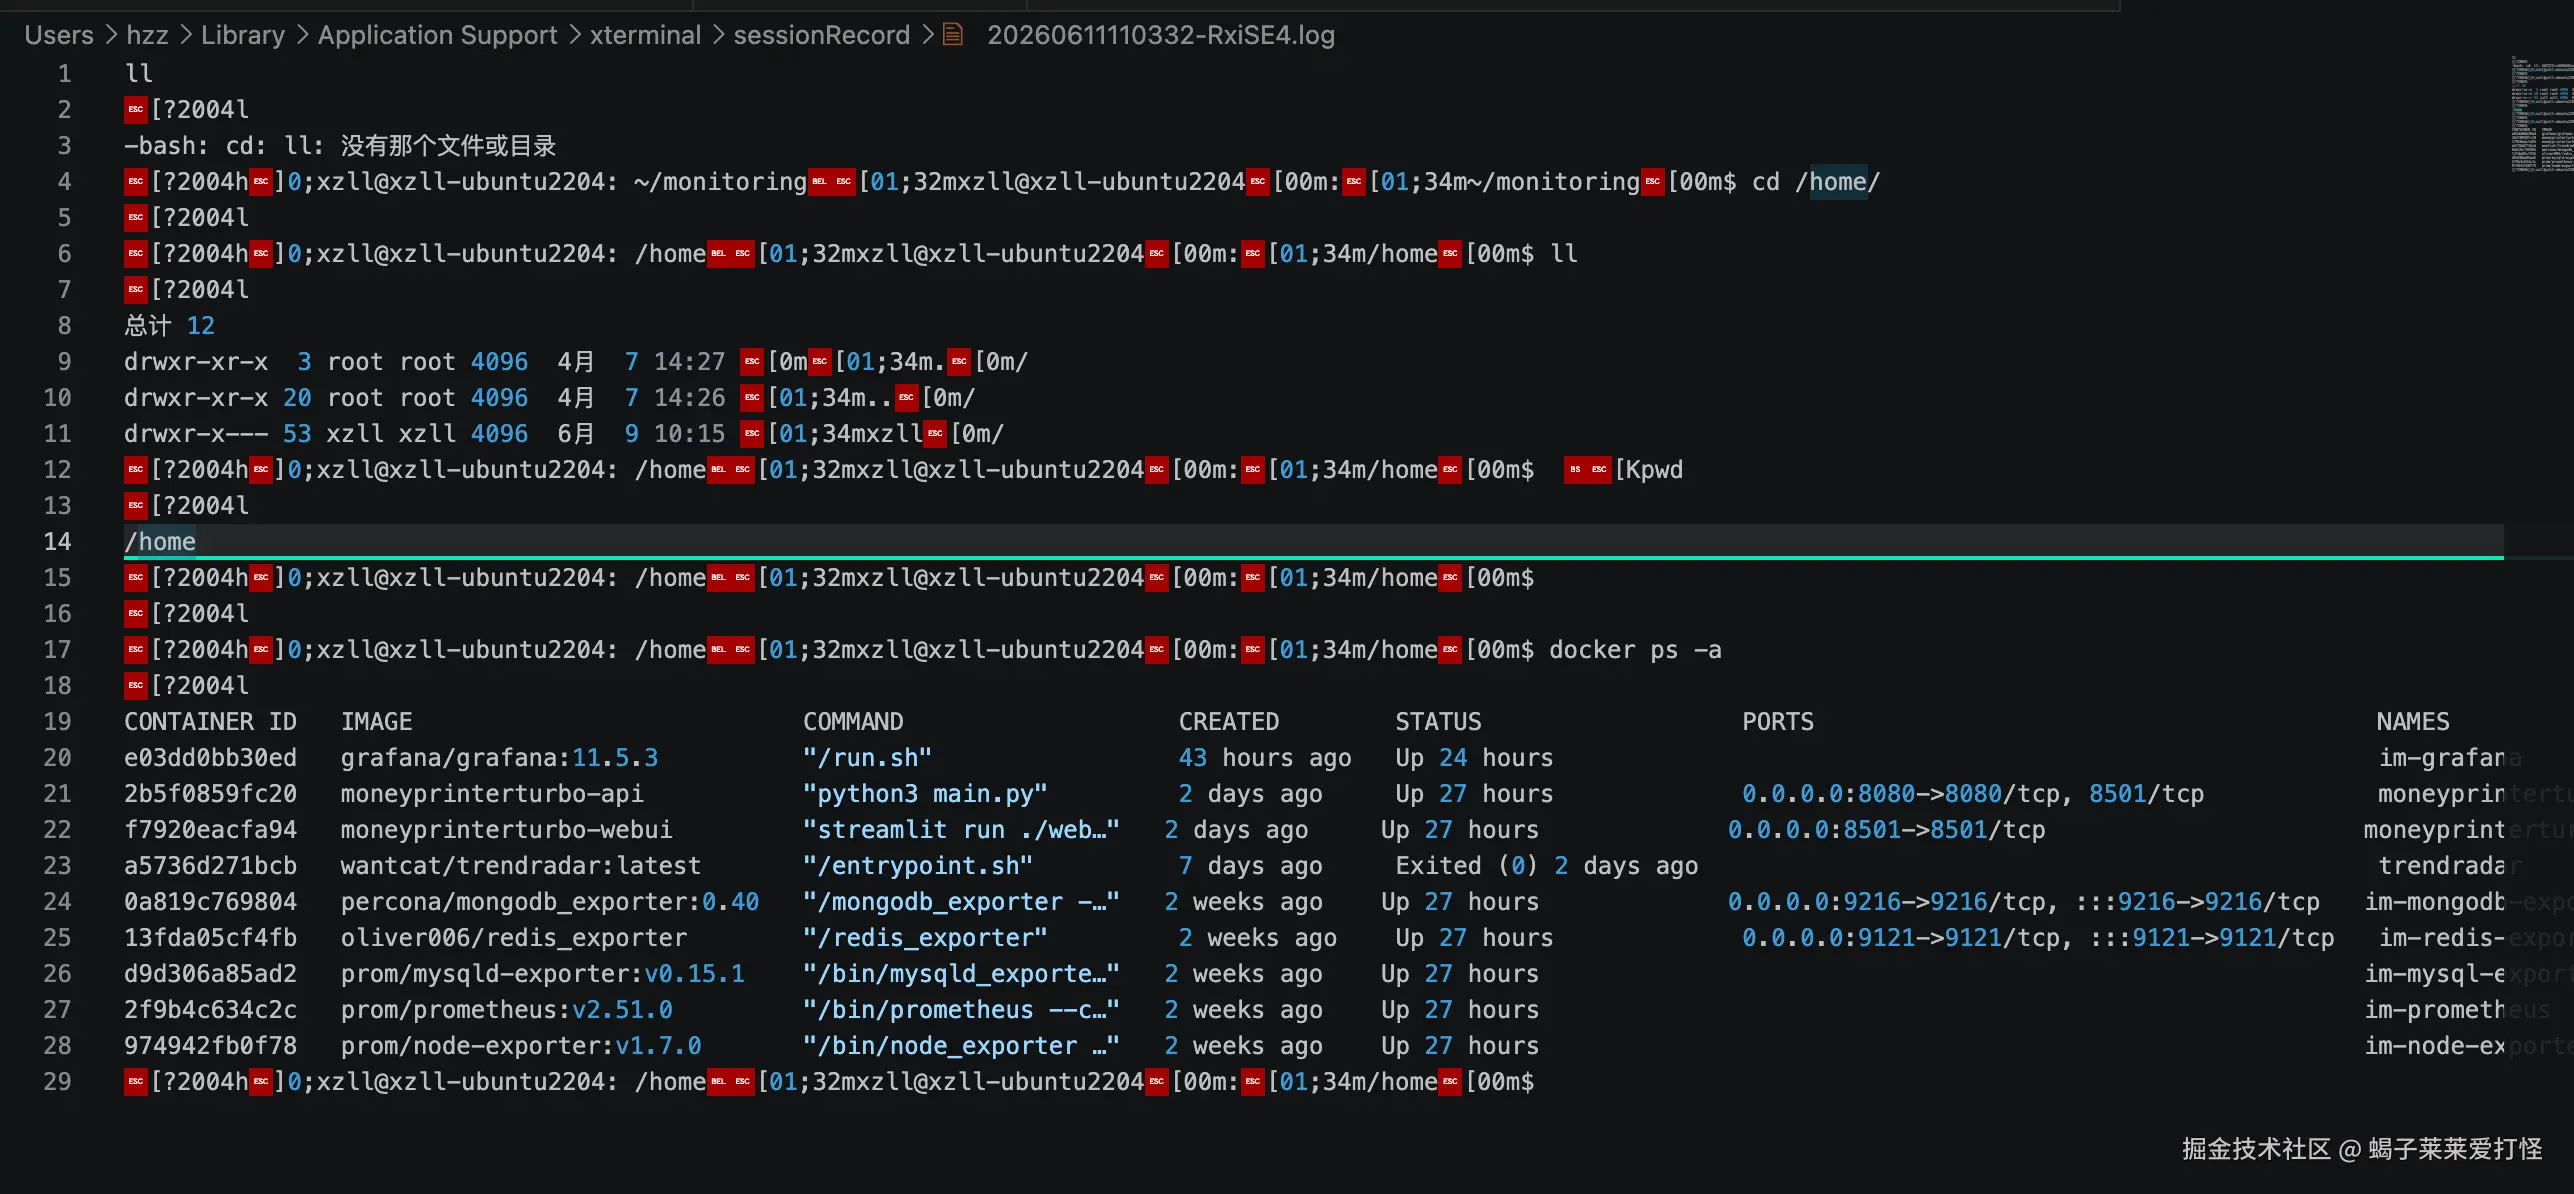Screen dimensions: 2574x1194
Task: Click the "cd /home/" command text
Action: 1816,182
